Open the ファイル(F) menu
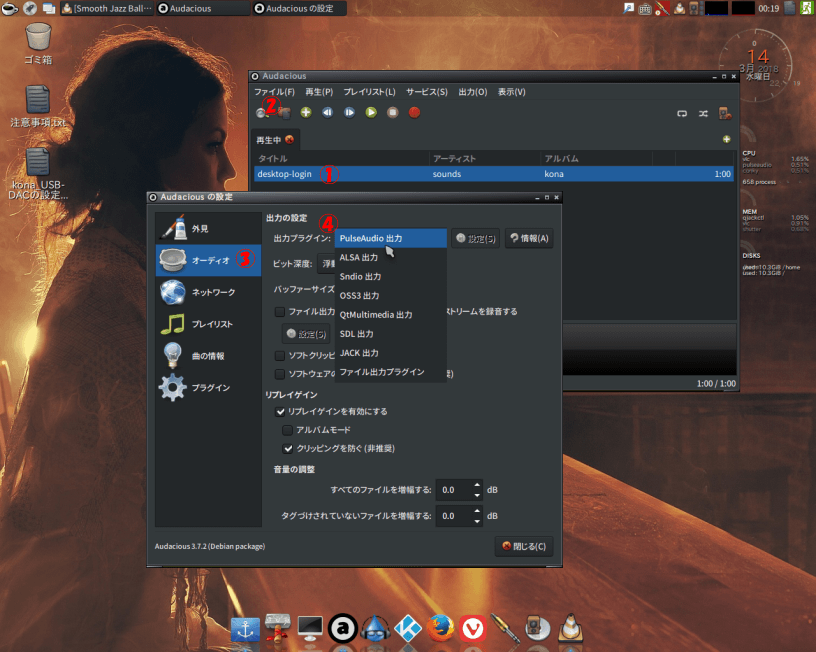The image size is (816, 652). point(274,92)
